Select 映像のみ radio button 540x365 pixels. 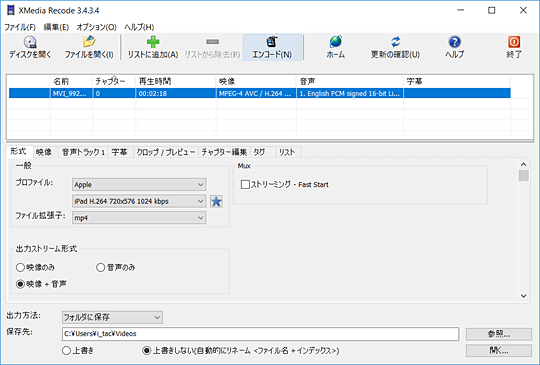pos(20,268)
